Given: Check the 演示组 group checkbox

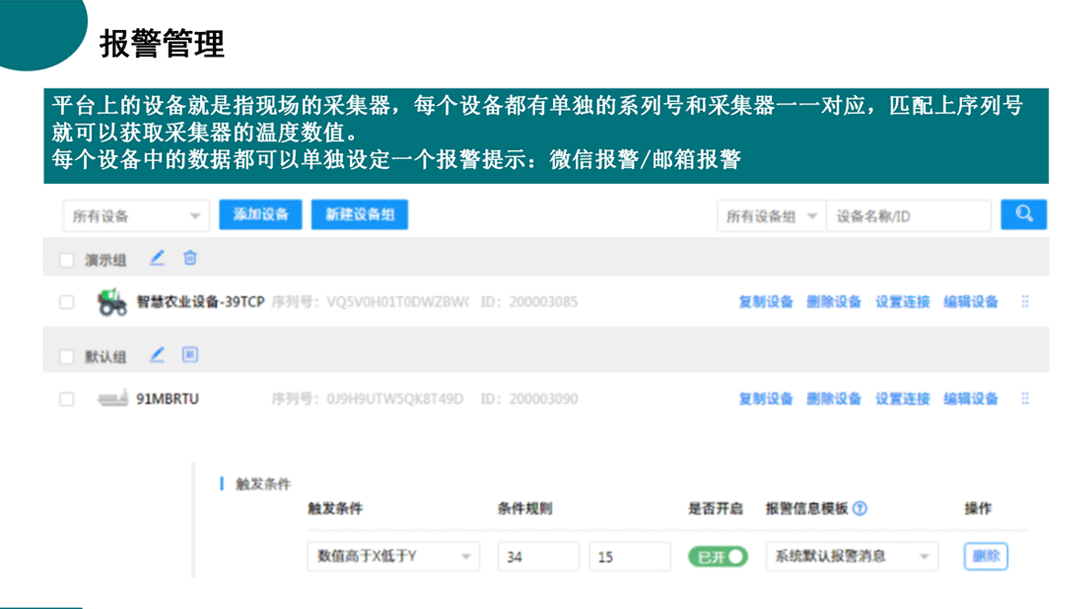Looking at the screenshot, I should tap(67, 260).
